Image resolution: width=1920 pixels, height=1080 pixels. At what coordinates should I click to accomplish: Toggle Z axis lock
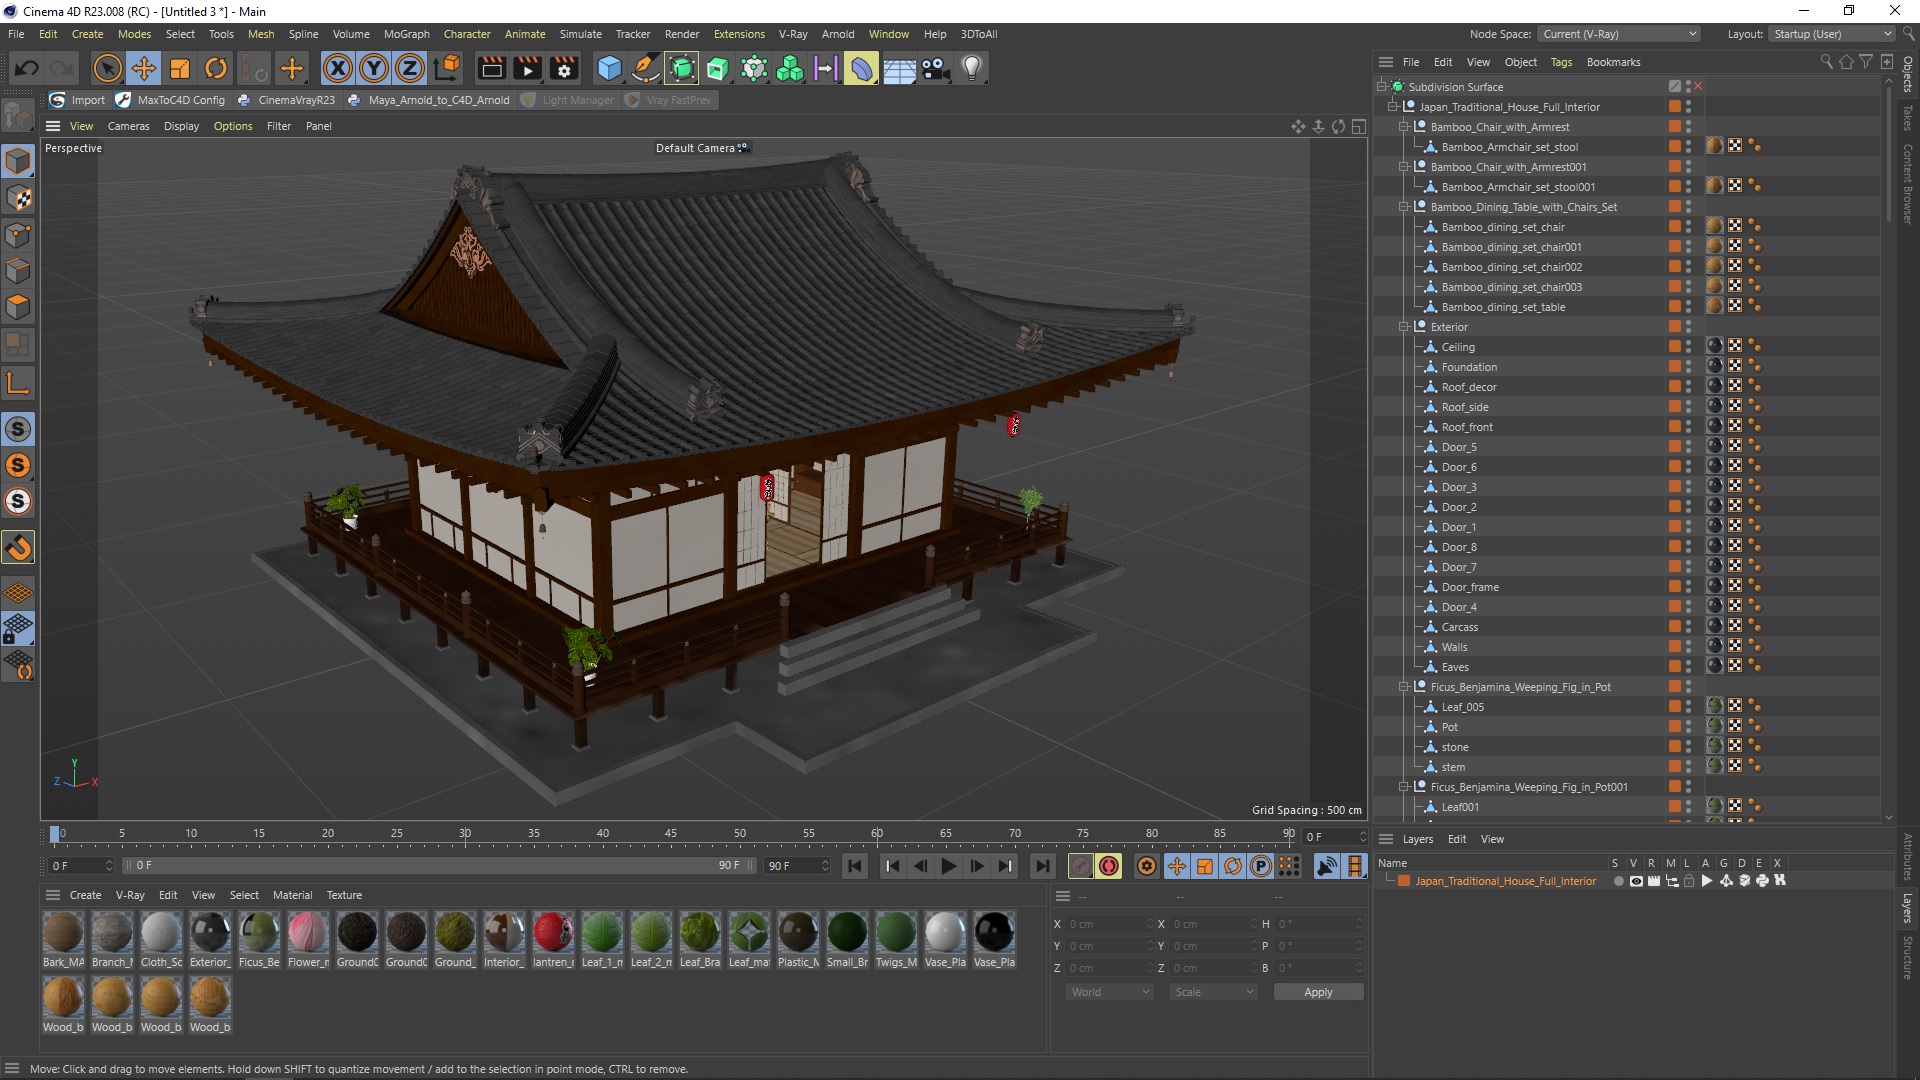[x=410, y=68]
